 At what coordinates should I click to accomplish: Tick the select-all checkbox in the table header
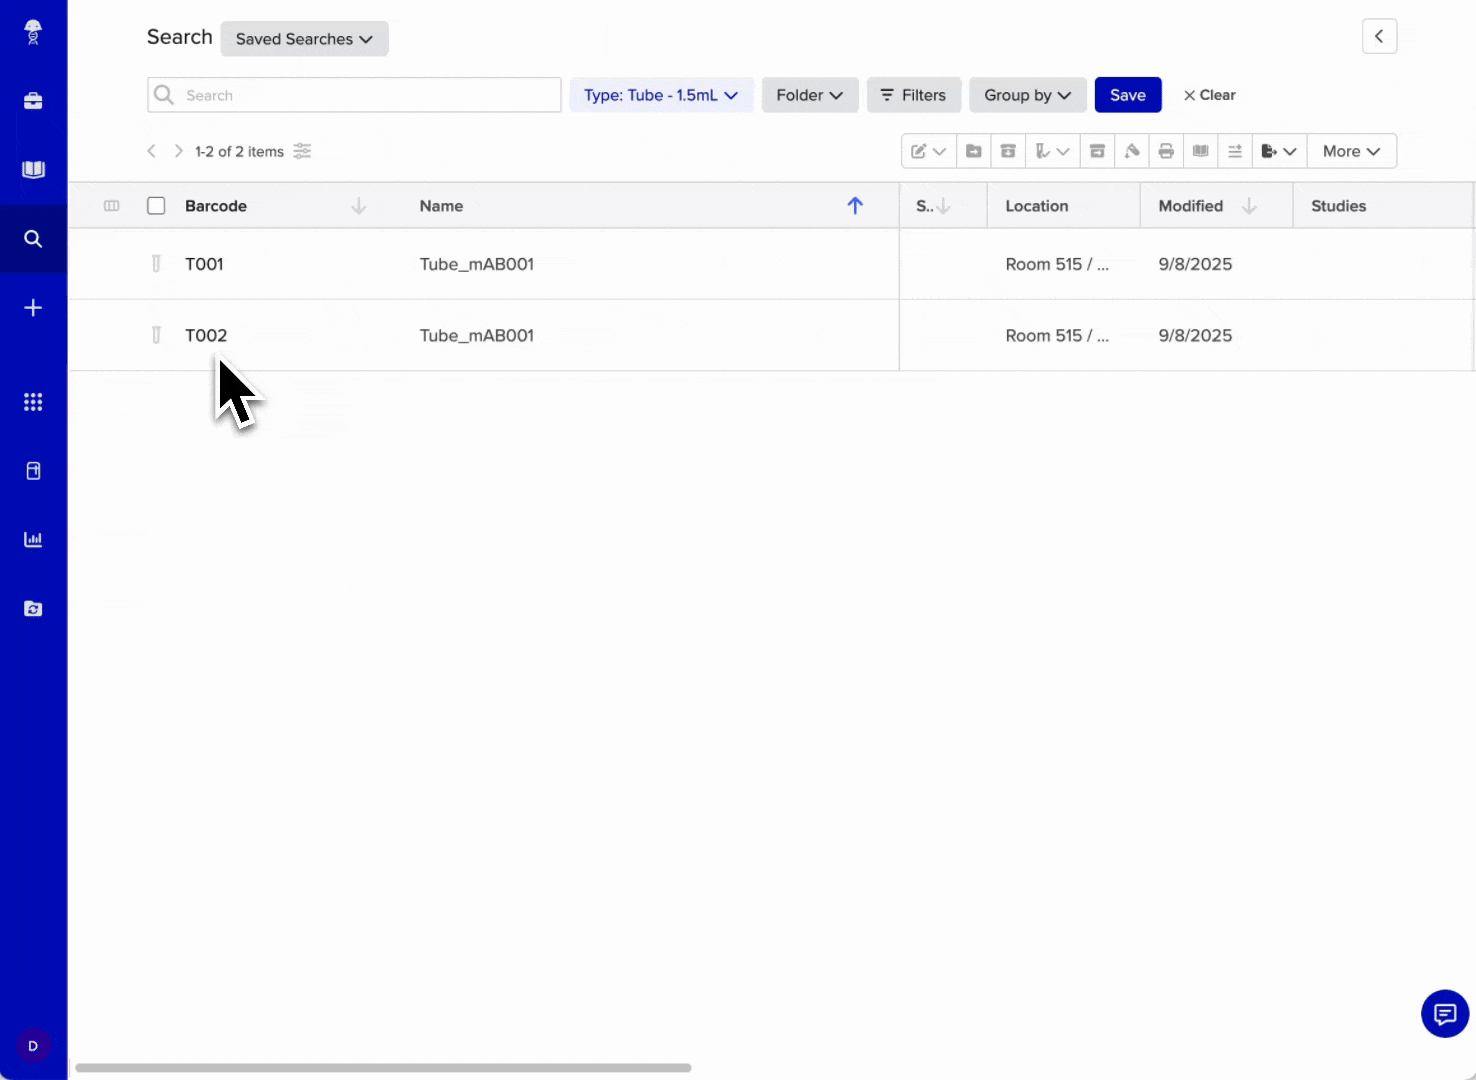156,206
